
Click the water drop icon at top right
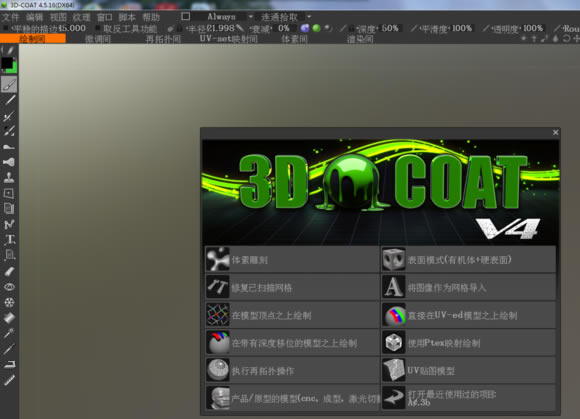click(555, 38)
